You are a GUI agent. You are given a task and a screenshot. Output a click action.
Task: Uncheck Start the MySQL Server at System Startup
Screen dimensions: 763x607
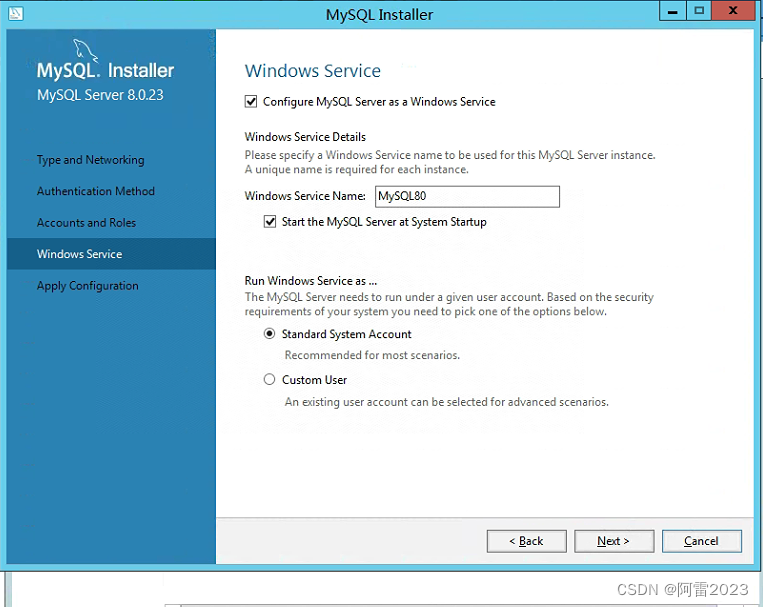coord(270,222)
